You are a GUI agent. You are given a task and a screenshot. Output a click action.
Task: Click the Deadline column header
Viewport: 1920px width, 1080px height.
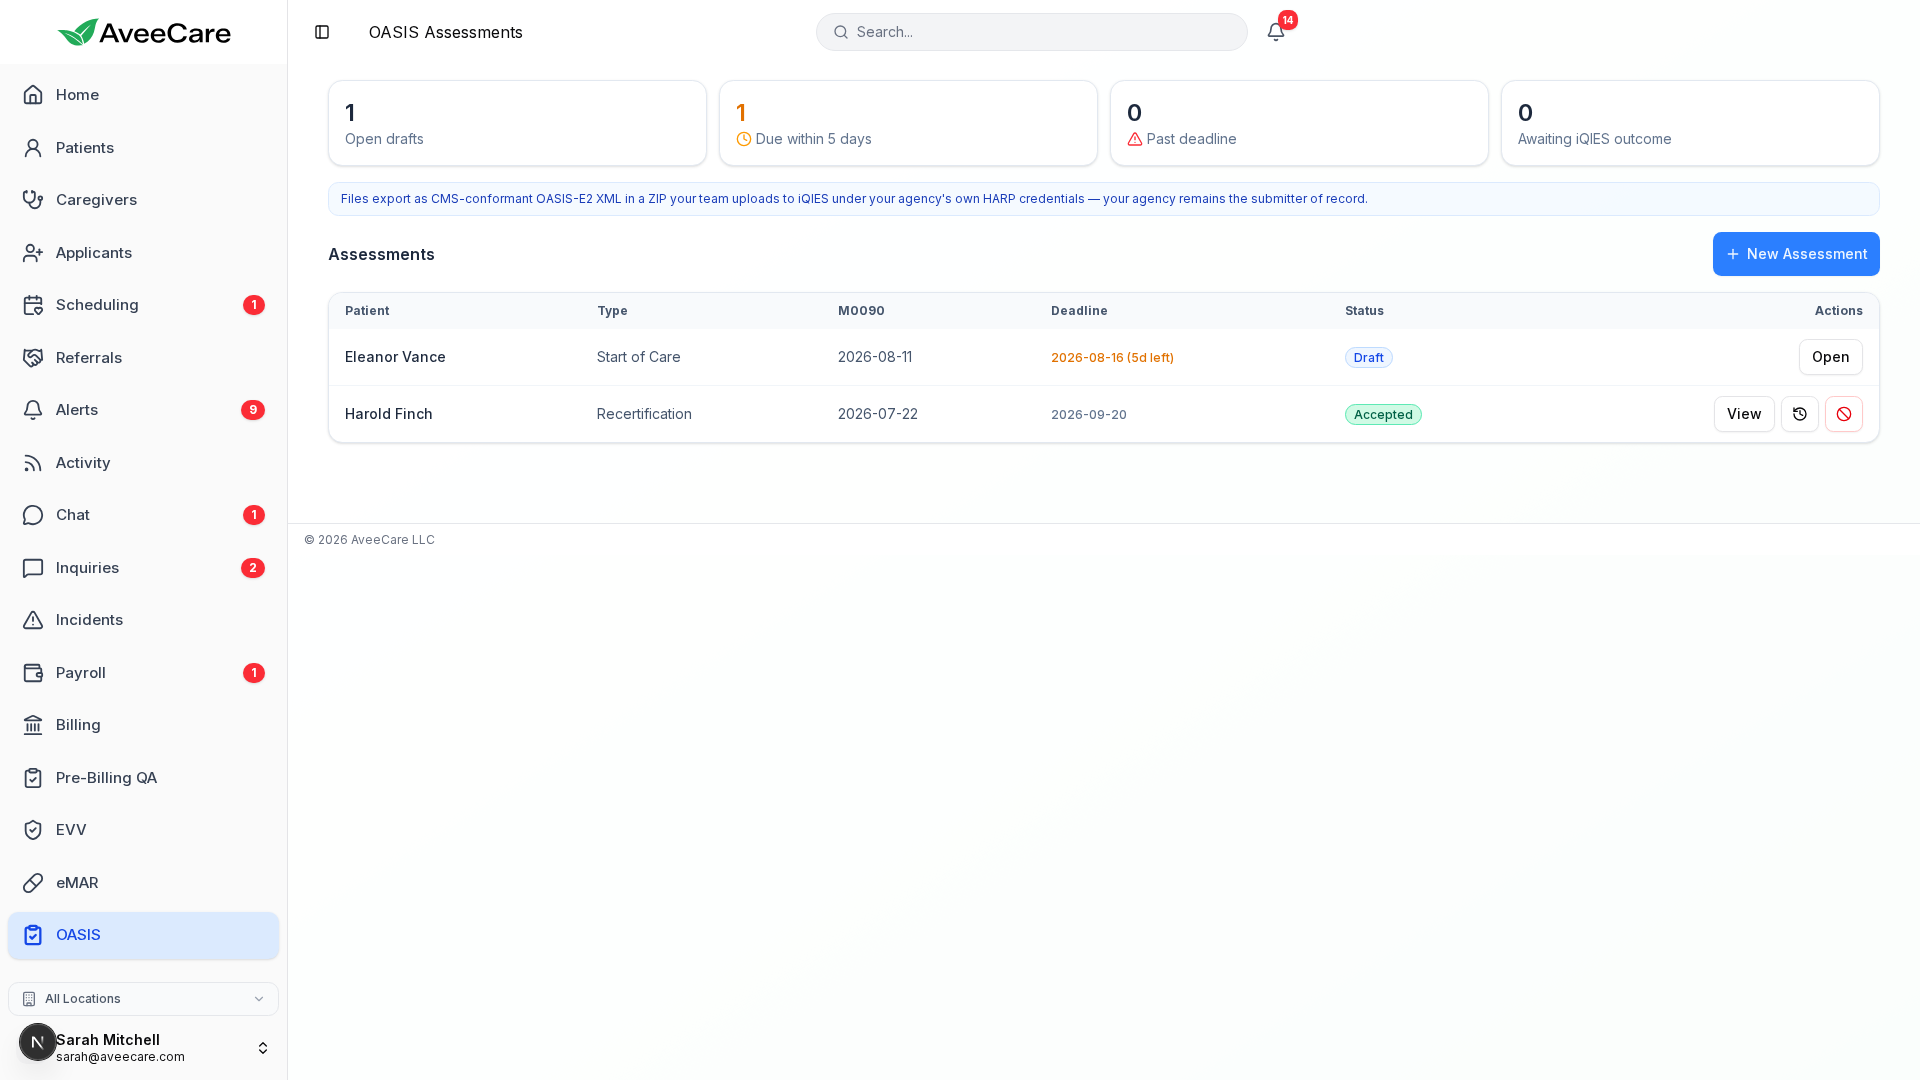(1079, 311)
